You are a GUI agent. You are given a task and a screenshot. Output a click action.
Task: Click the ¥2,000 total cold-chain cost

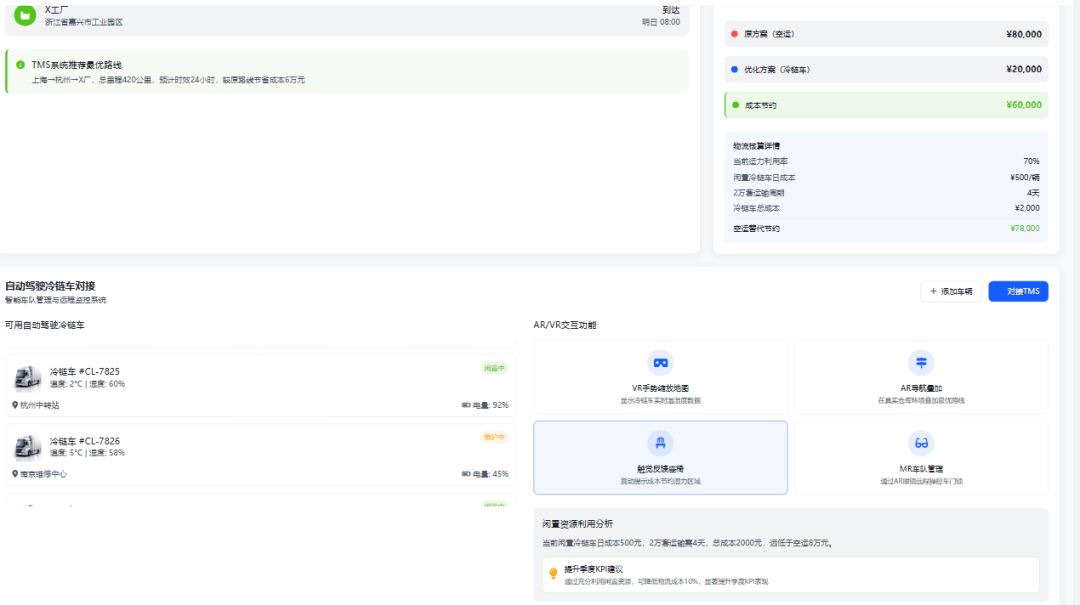1027,208
